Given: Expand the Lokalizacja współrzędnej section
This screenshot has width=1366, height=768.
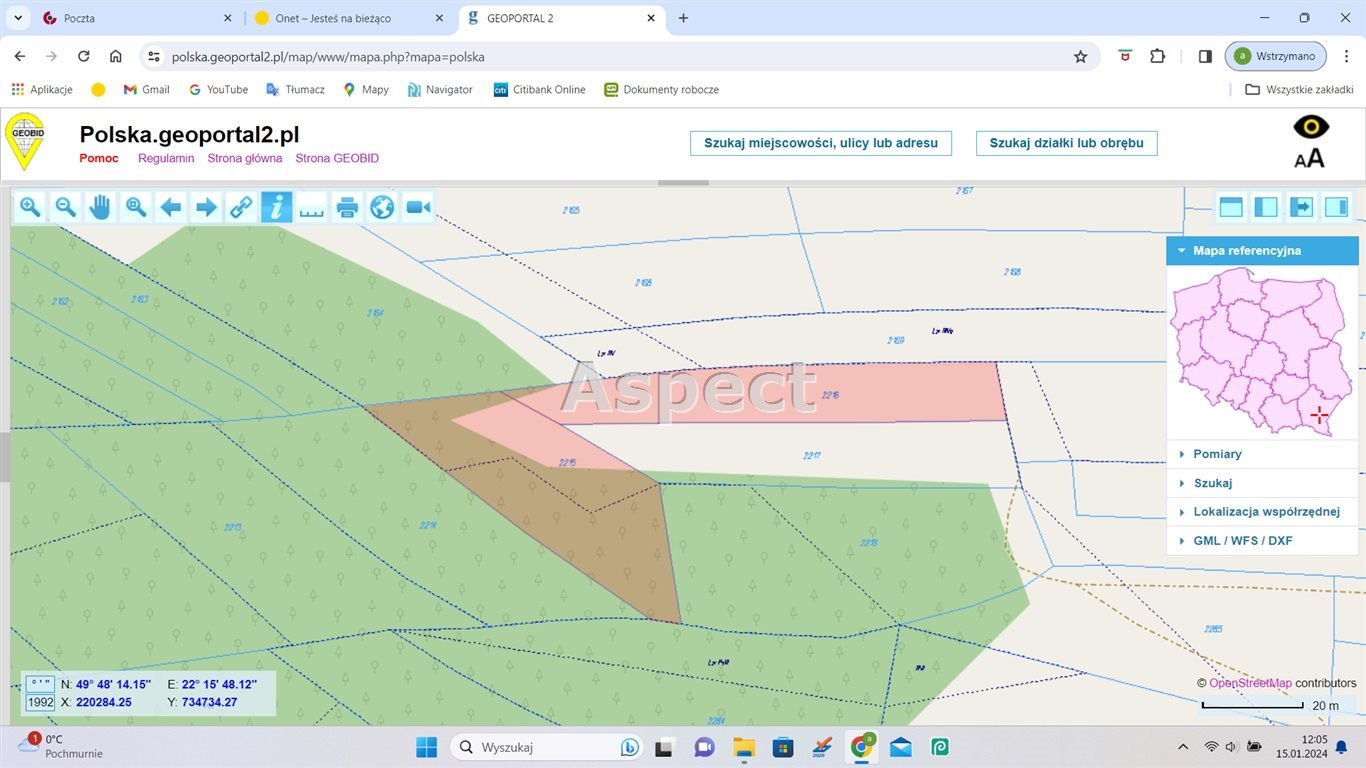Looking at the screenshot, I should point(1266,511).
